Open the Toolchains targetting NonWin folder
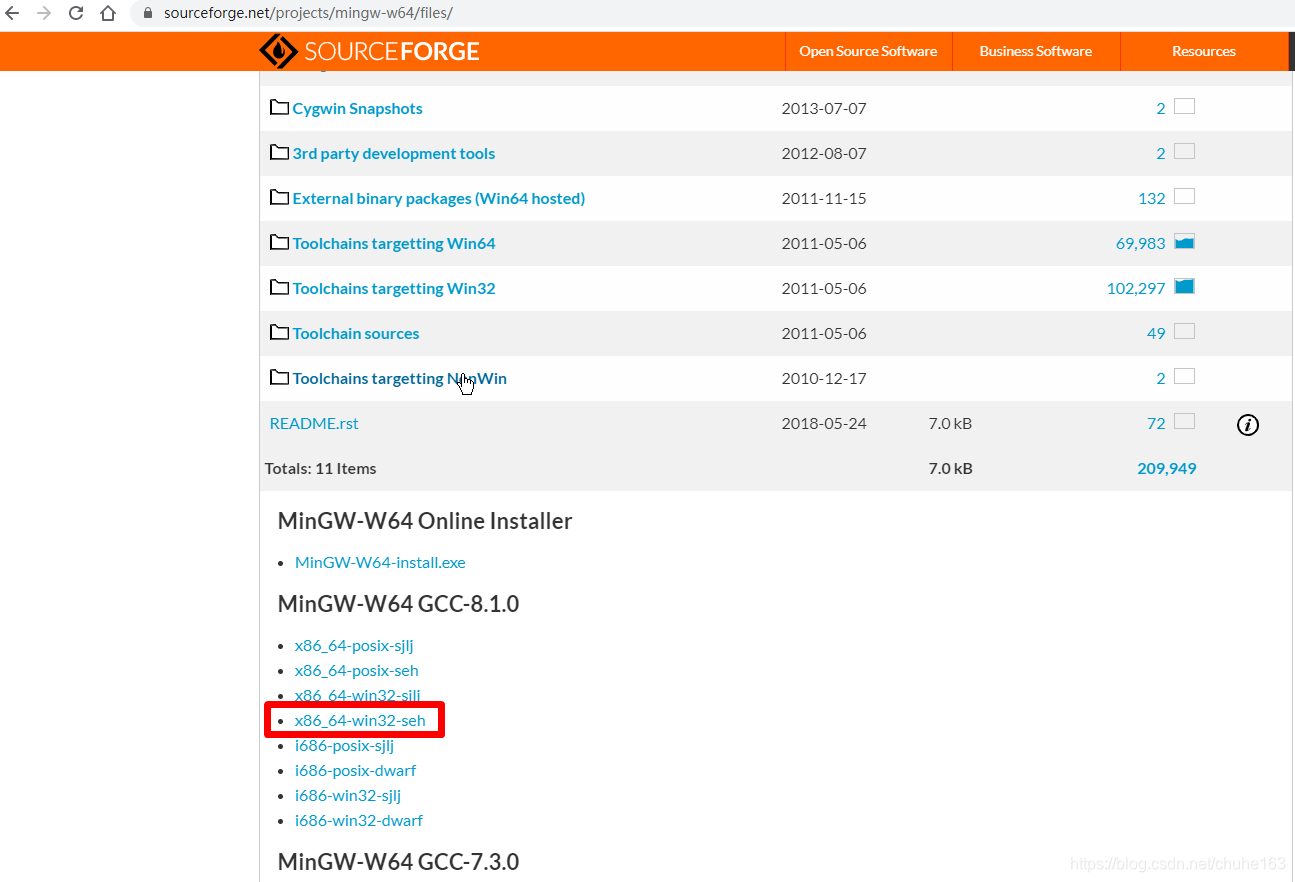This screenshot has width=1295, height=882. tap(399, 378)
